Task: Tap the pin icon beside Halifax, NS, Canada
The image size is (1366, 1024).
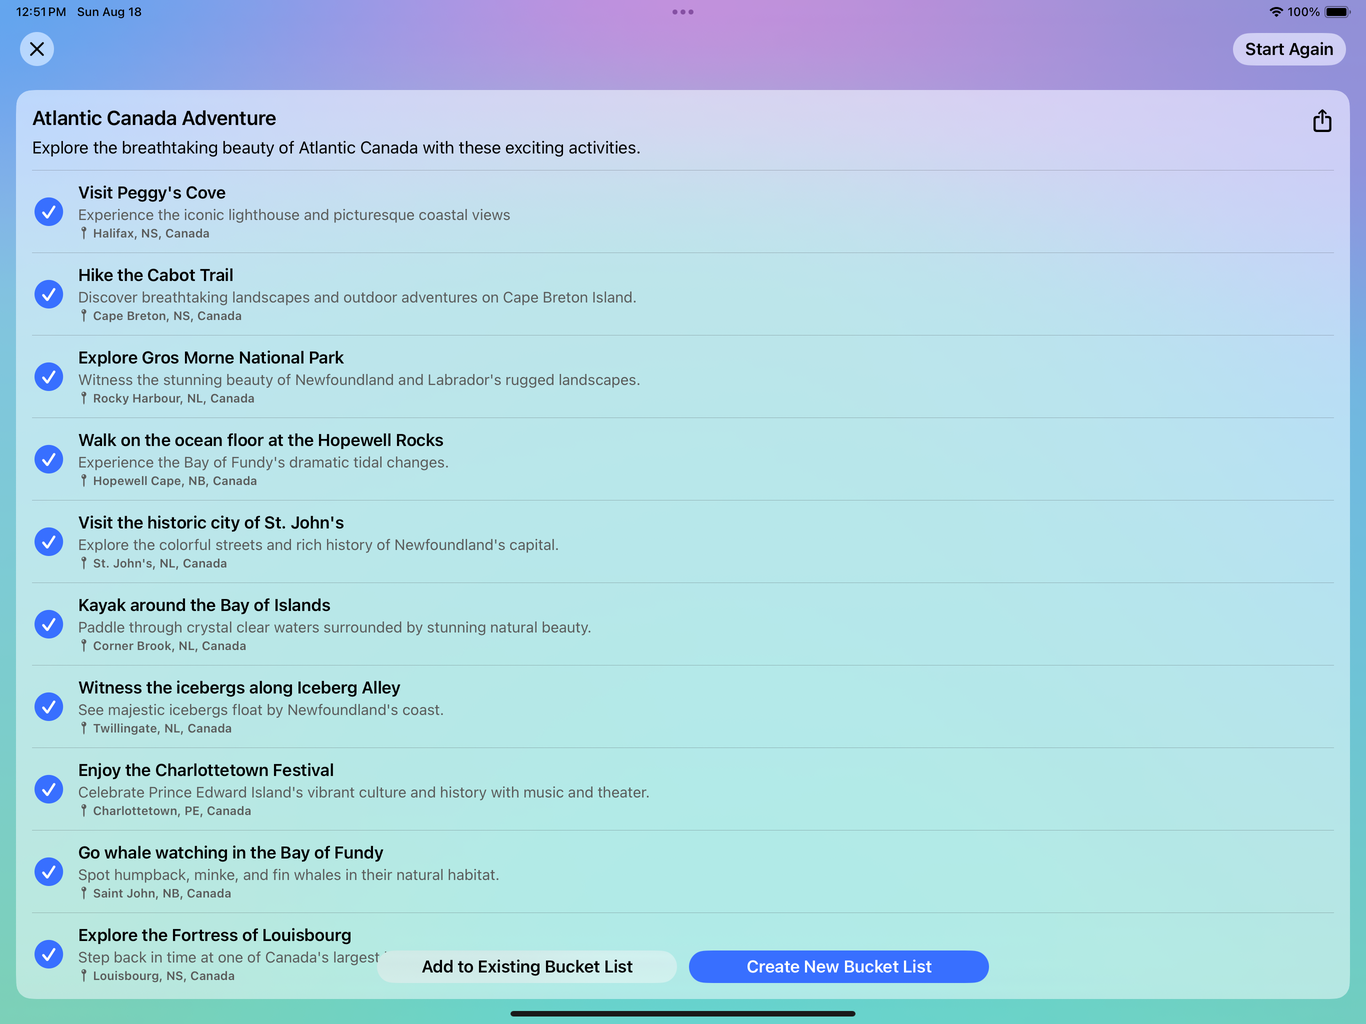Action: click(84, 233)
